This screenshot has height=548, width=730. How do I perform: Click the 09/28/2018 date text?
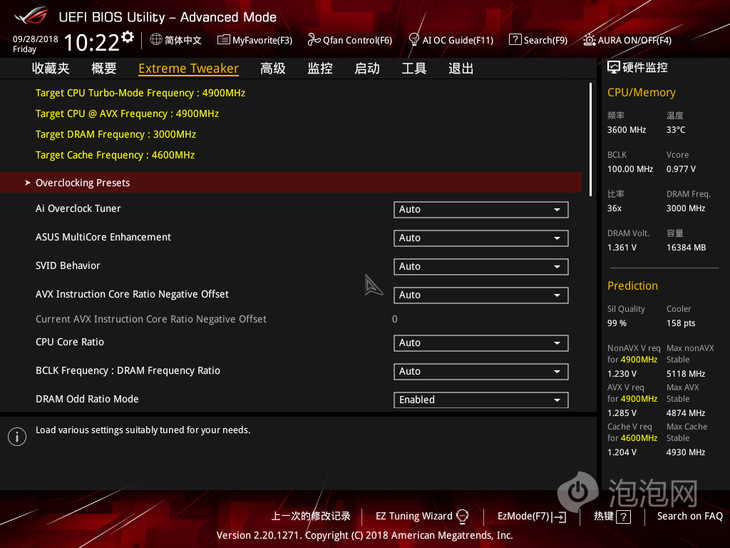click(35, 39)
